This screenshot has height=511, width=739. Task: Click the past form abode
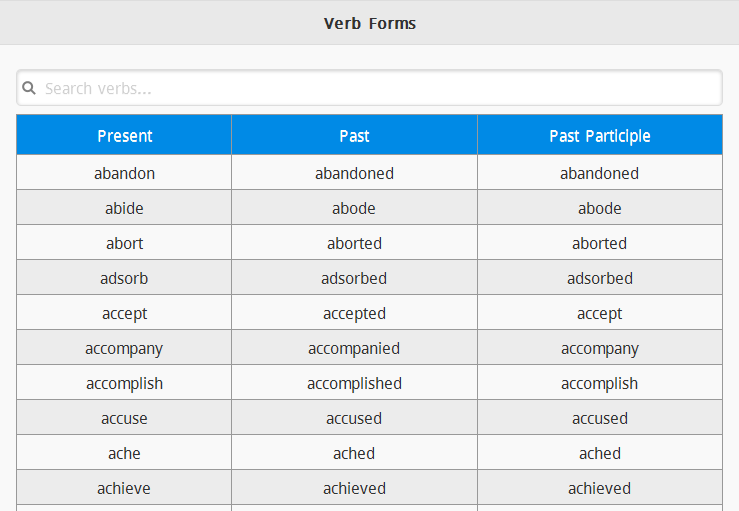(x=354, y=208)
